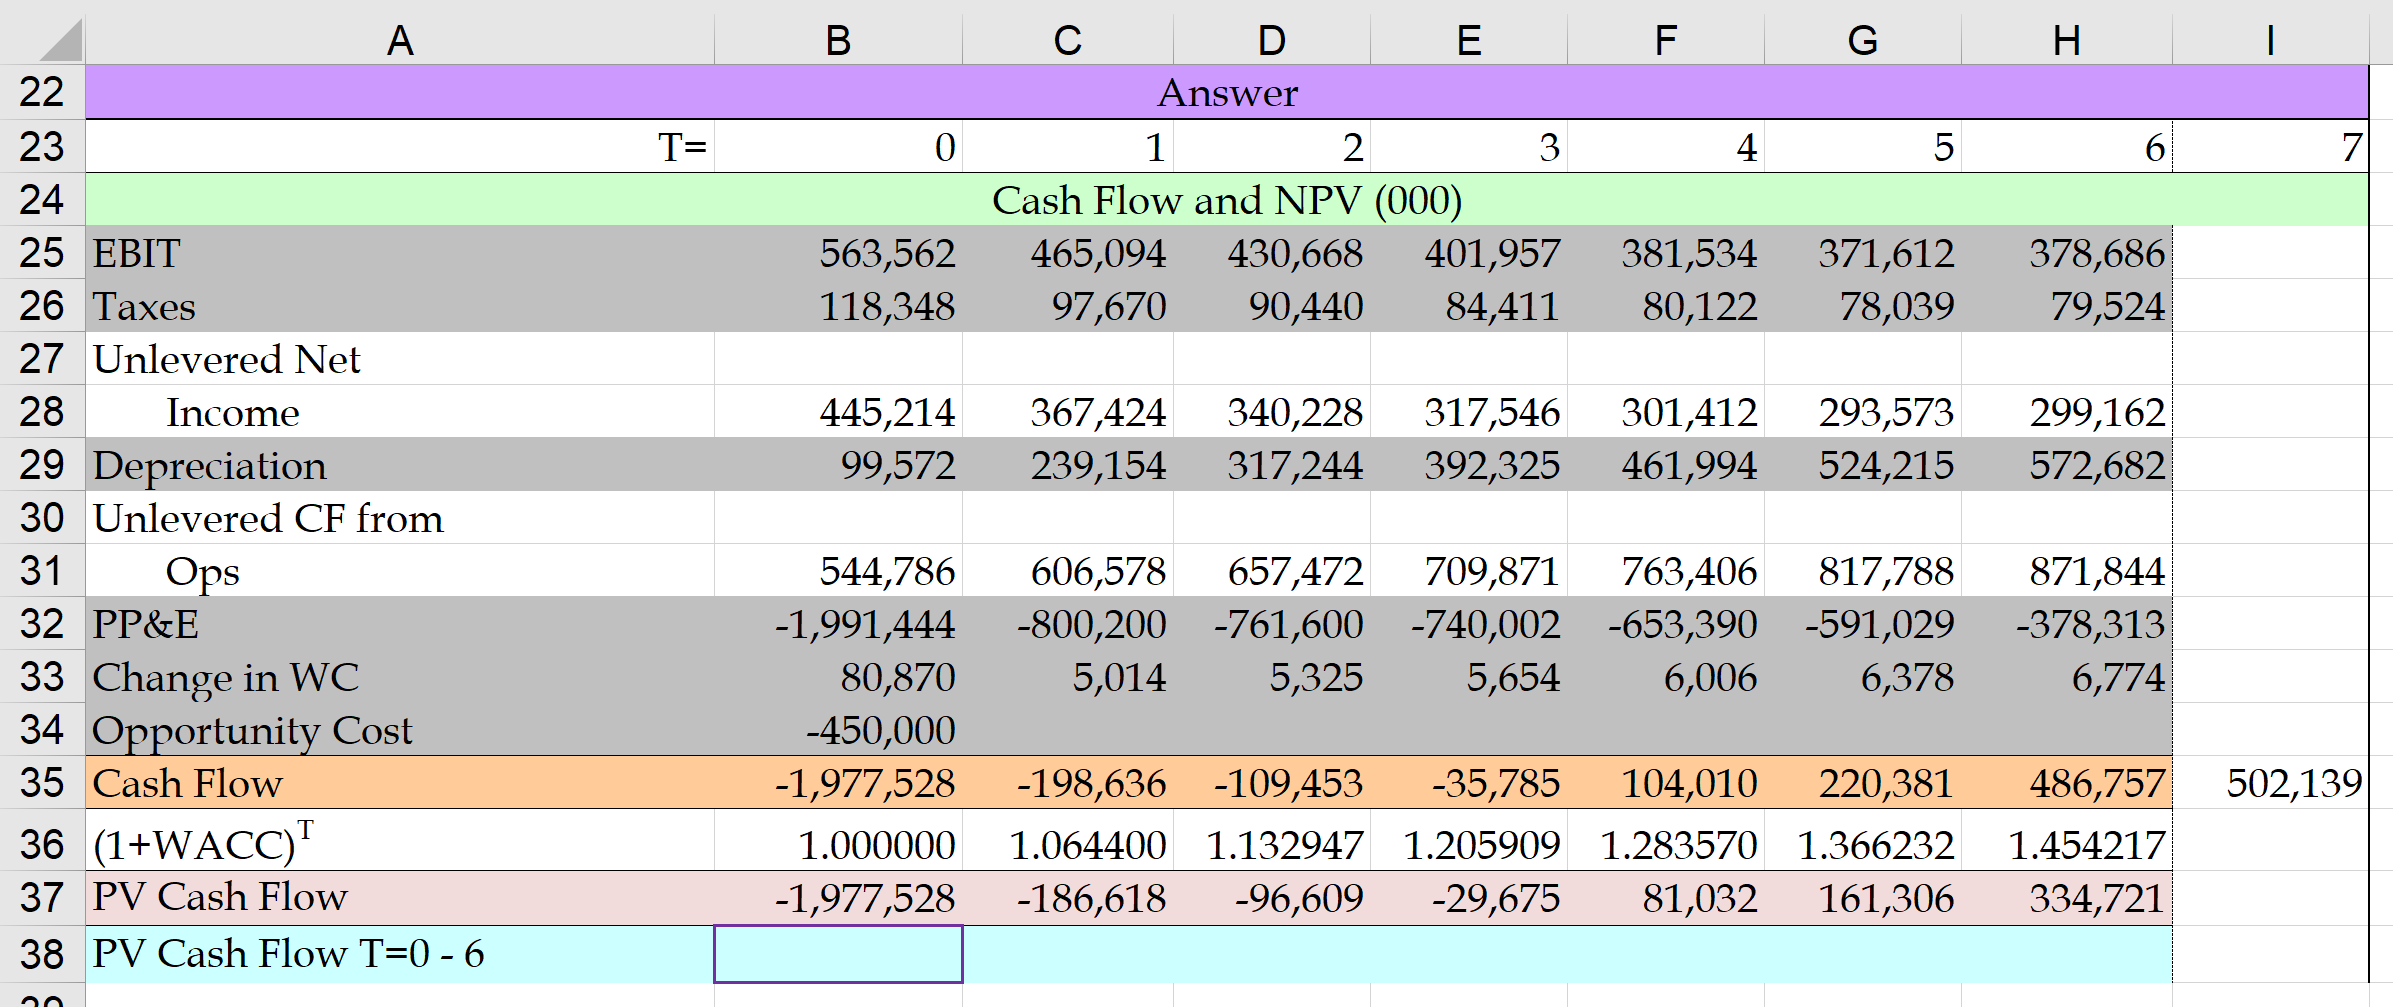Viewport: 2393px width, 1007px height.
Task: Click the select-all corner triangle
Action: tap(61, 41)
